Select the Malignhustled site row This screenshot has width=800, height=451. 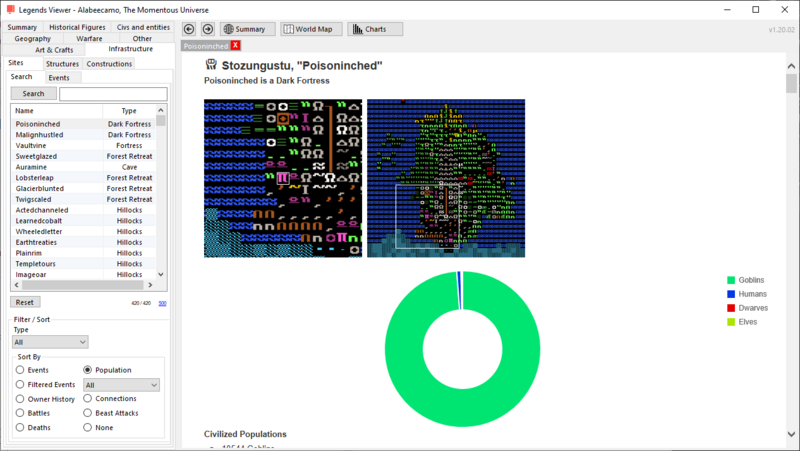pyautogui.click(x=83, y=135)
